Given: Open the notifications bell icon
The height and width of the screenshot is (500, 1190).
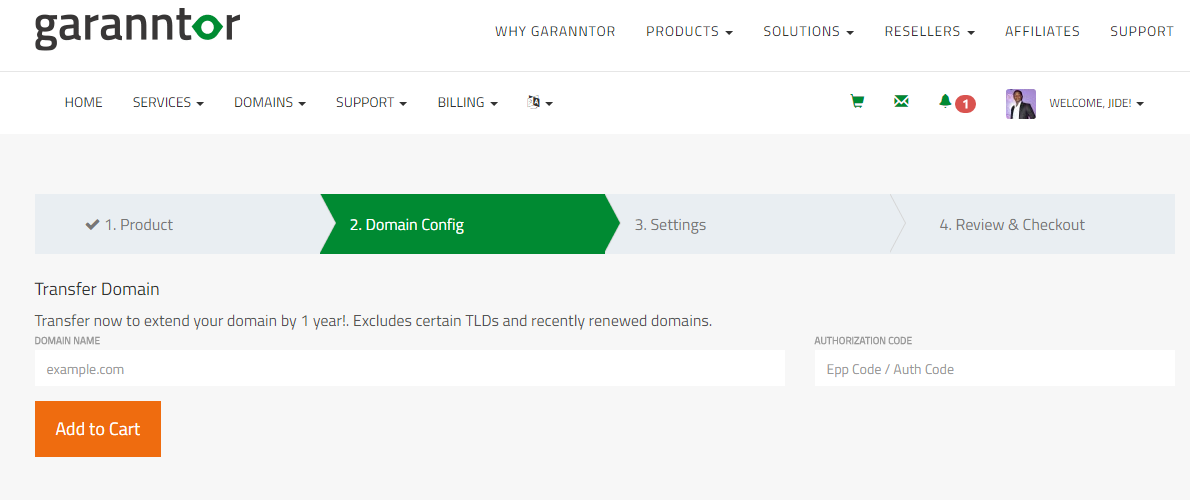Looking at the screenshot, I should pyautogui.click(x=945, y=101).
